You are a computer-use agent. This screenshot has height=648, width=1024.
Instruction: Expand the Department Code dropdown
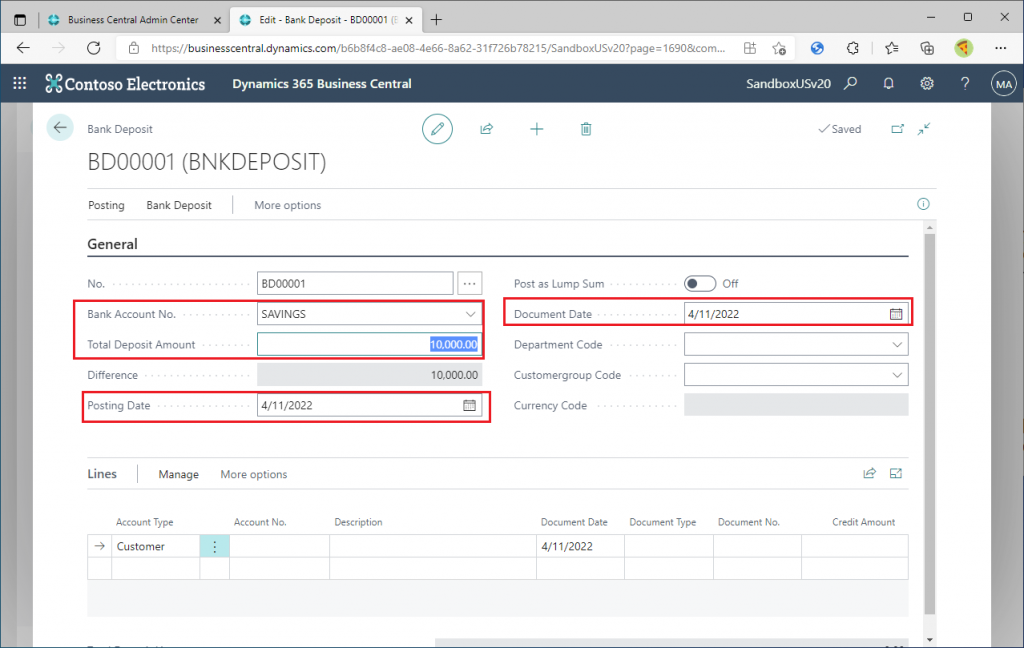(x=895, y=345)
